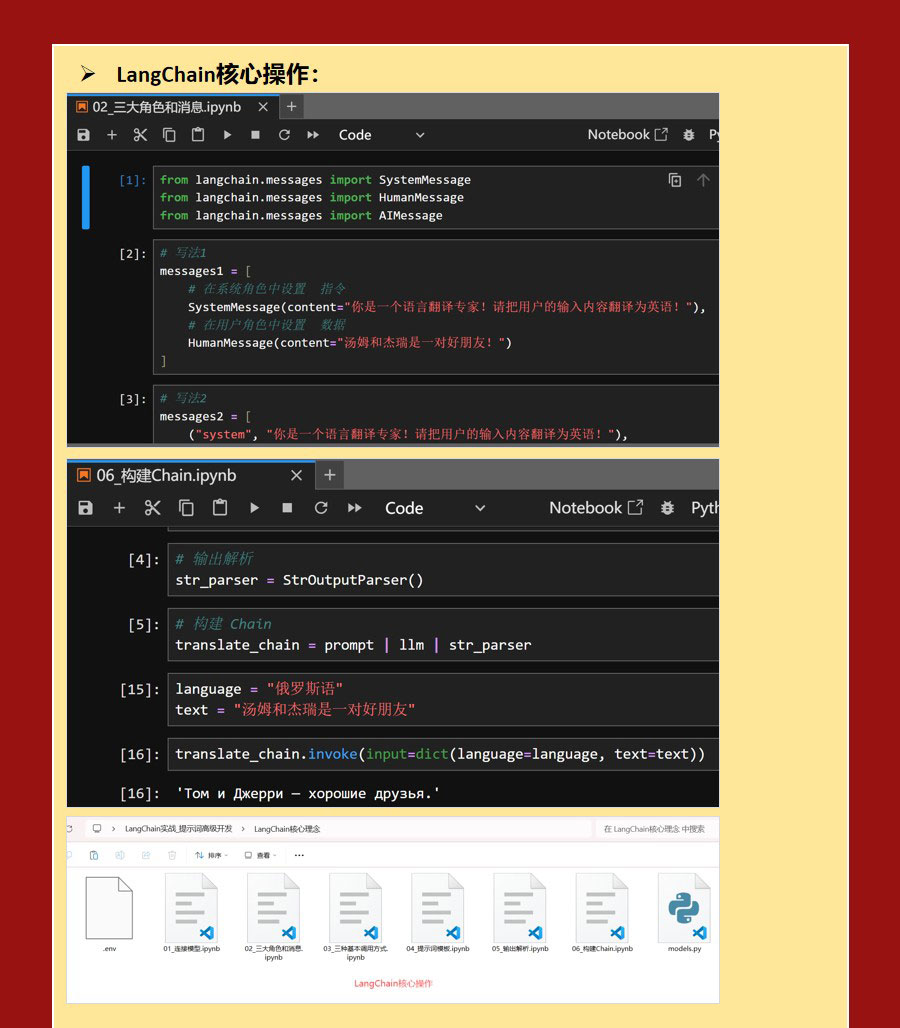Toggle debugger bug icon in 06 notebook
Viewport: 900px width, 1028px height.
[x=667, y=508]
